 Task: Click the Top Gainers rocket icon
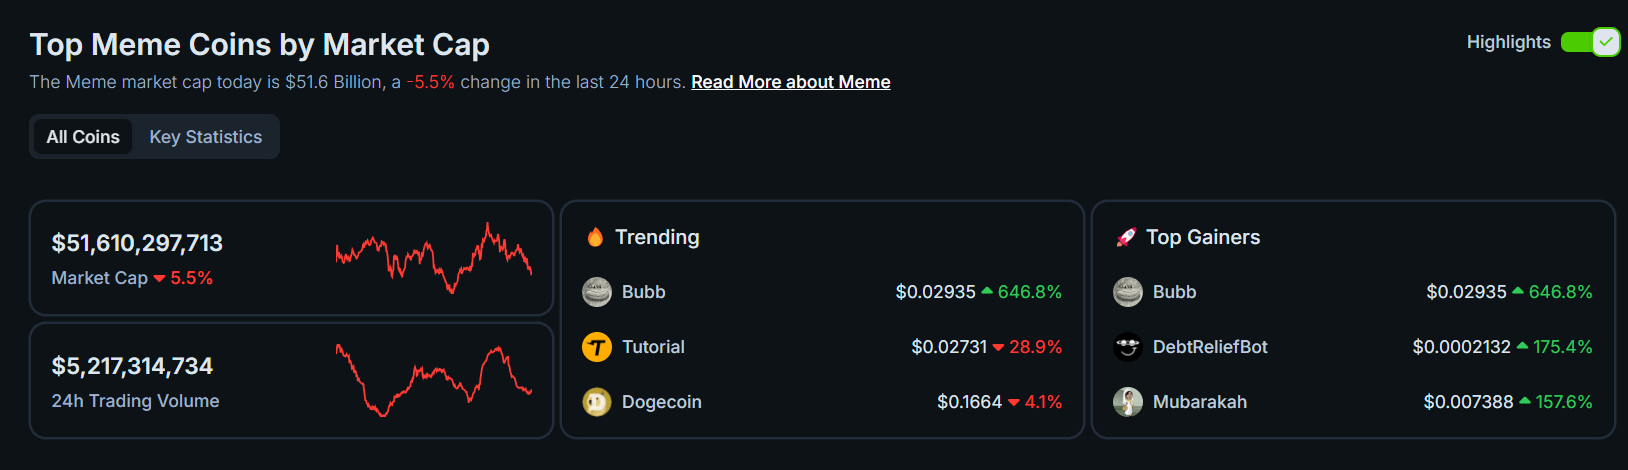click(x=1126, y=237)
